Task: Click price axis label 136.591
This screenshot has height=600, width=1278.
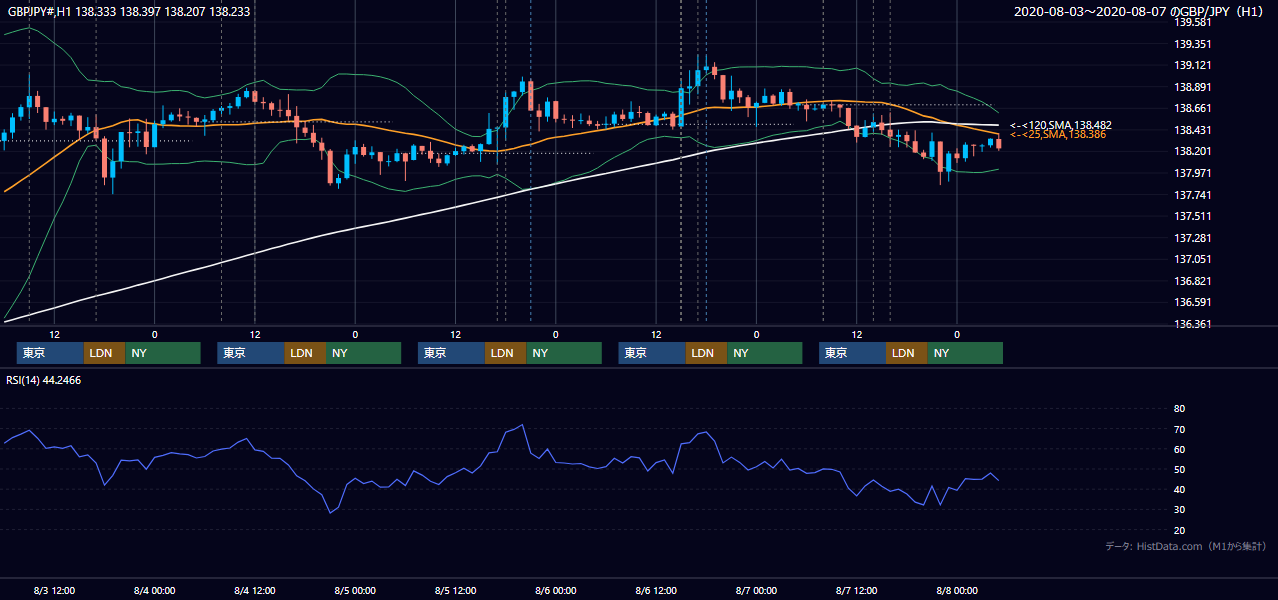Action: [x=1193, y=302]
